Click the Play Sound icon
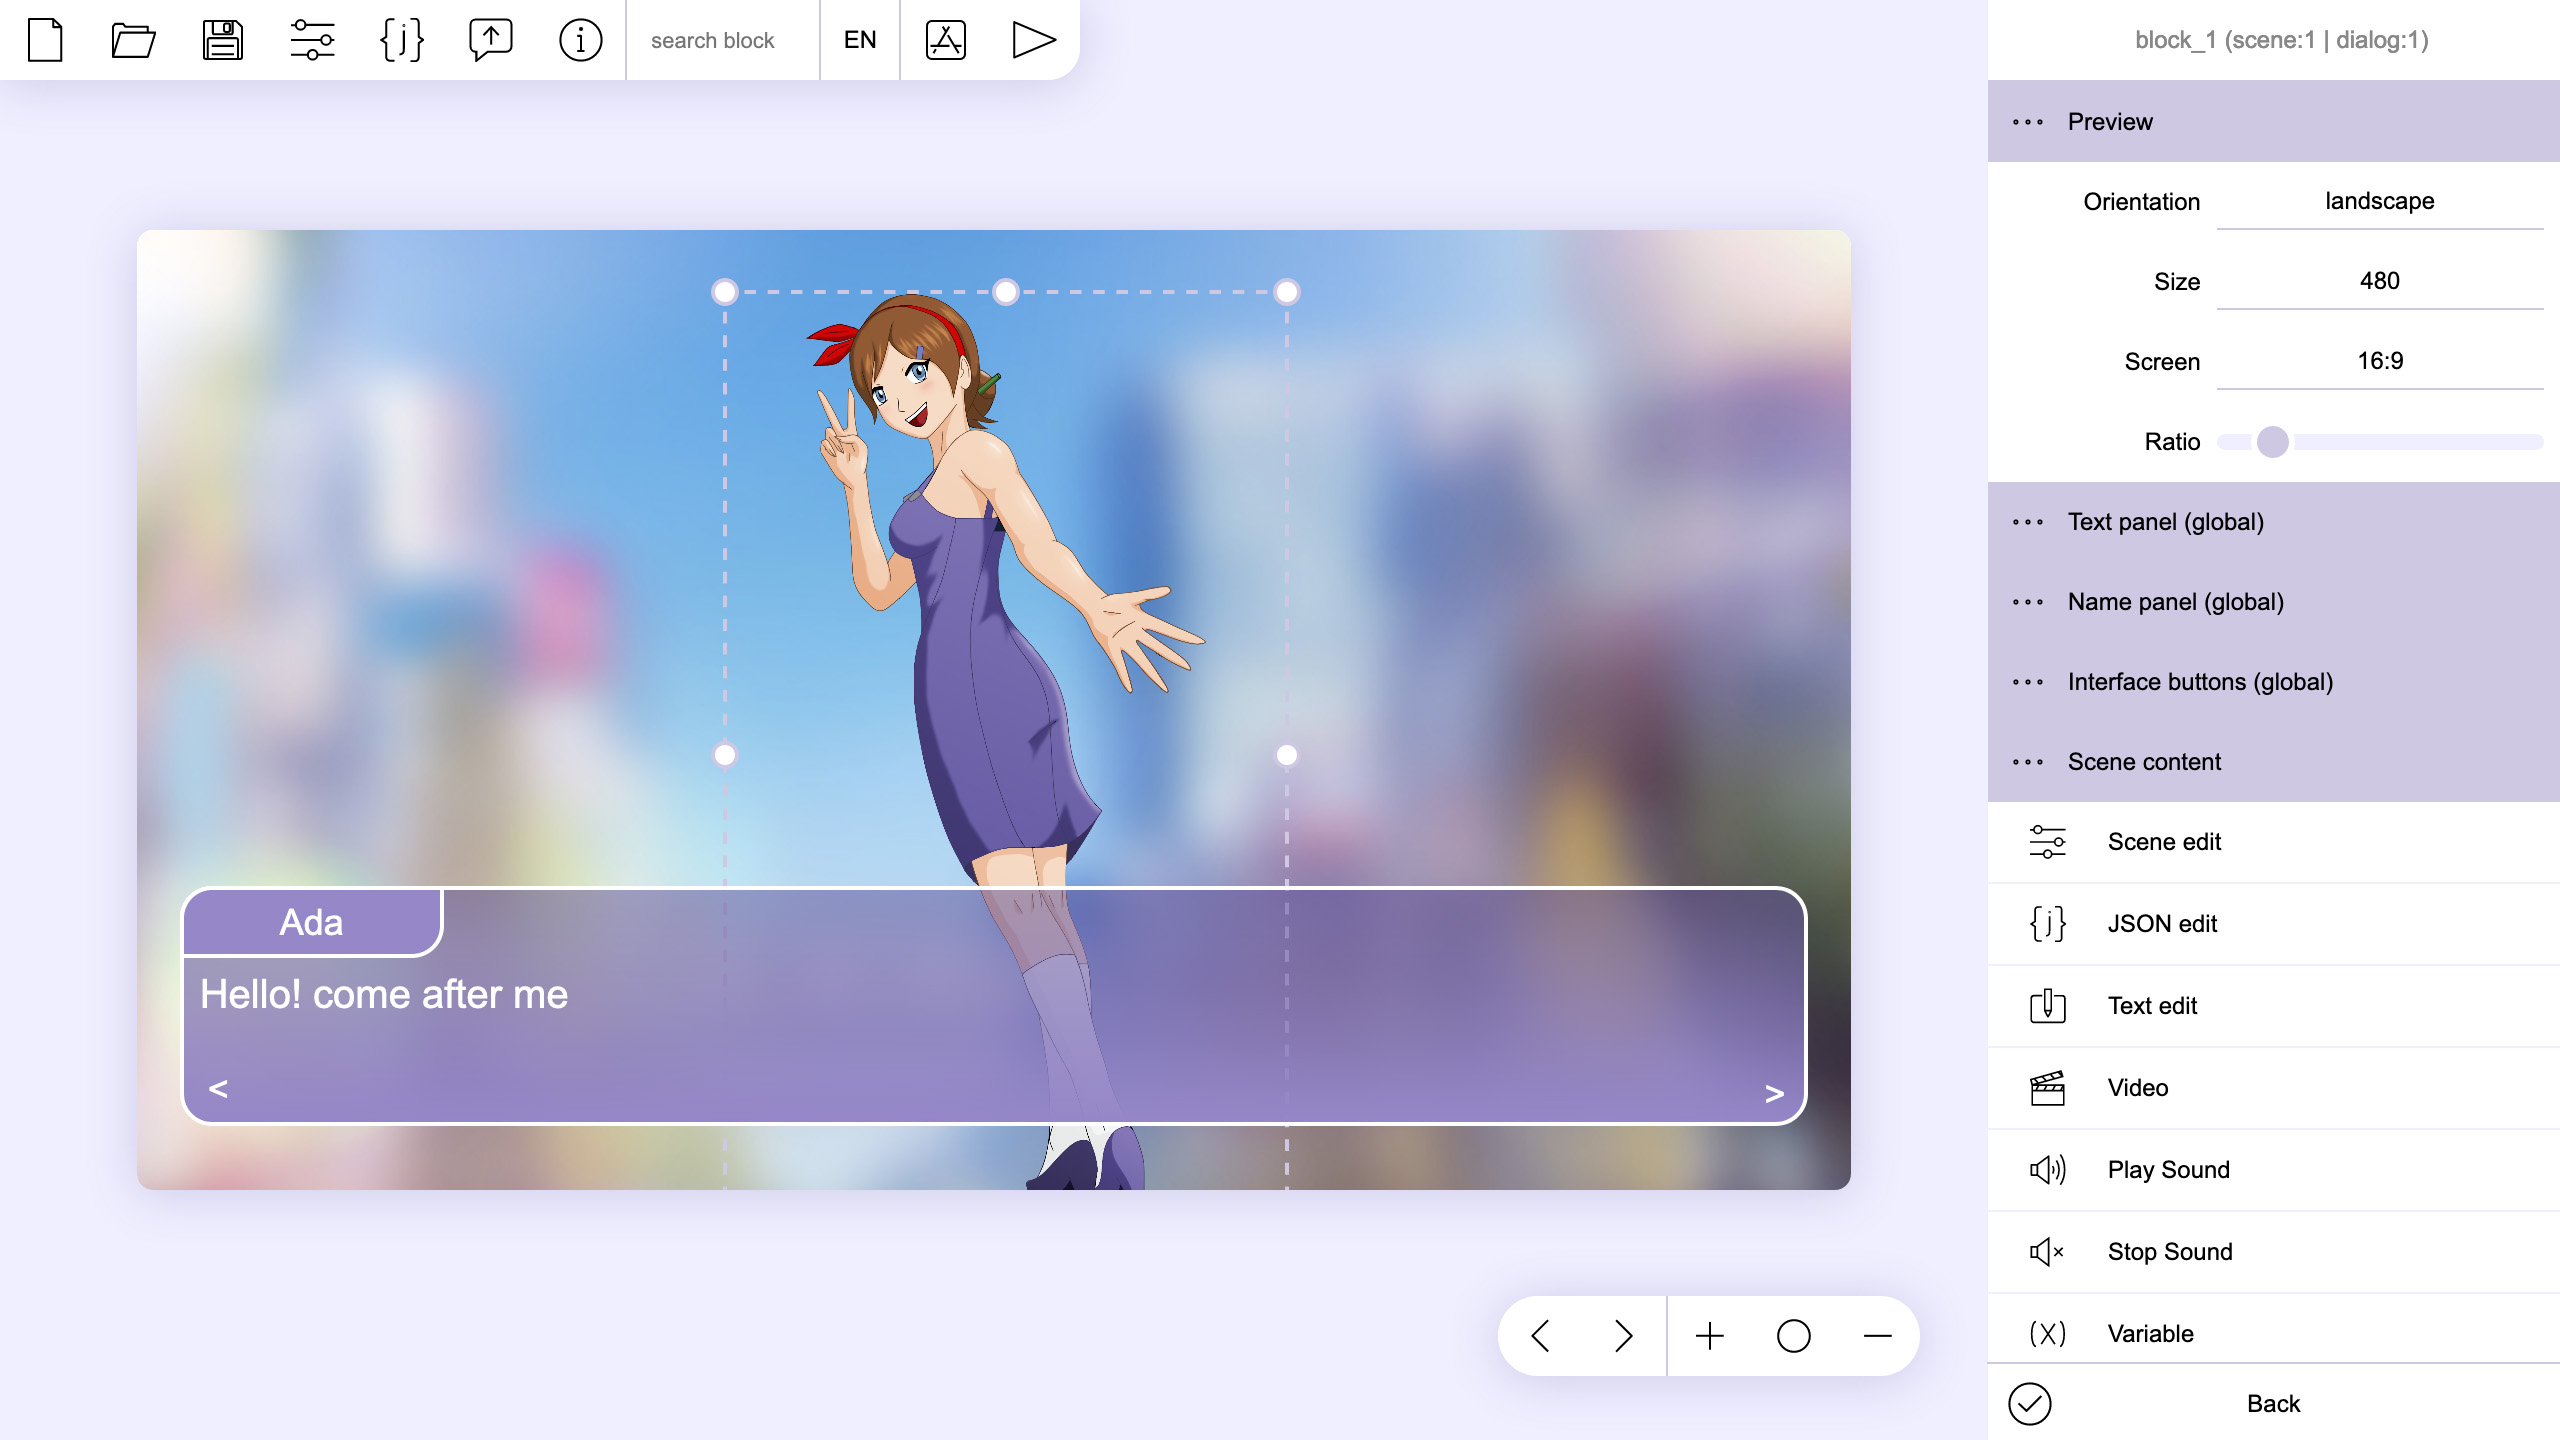This screenshot has width=2560, height=1440. (2045, 1169)
